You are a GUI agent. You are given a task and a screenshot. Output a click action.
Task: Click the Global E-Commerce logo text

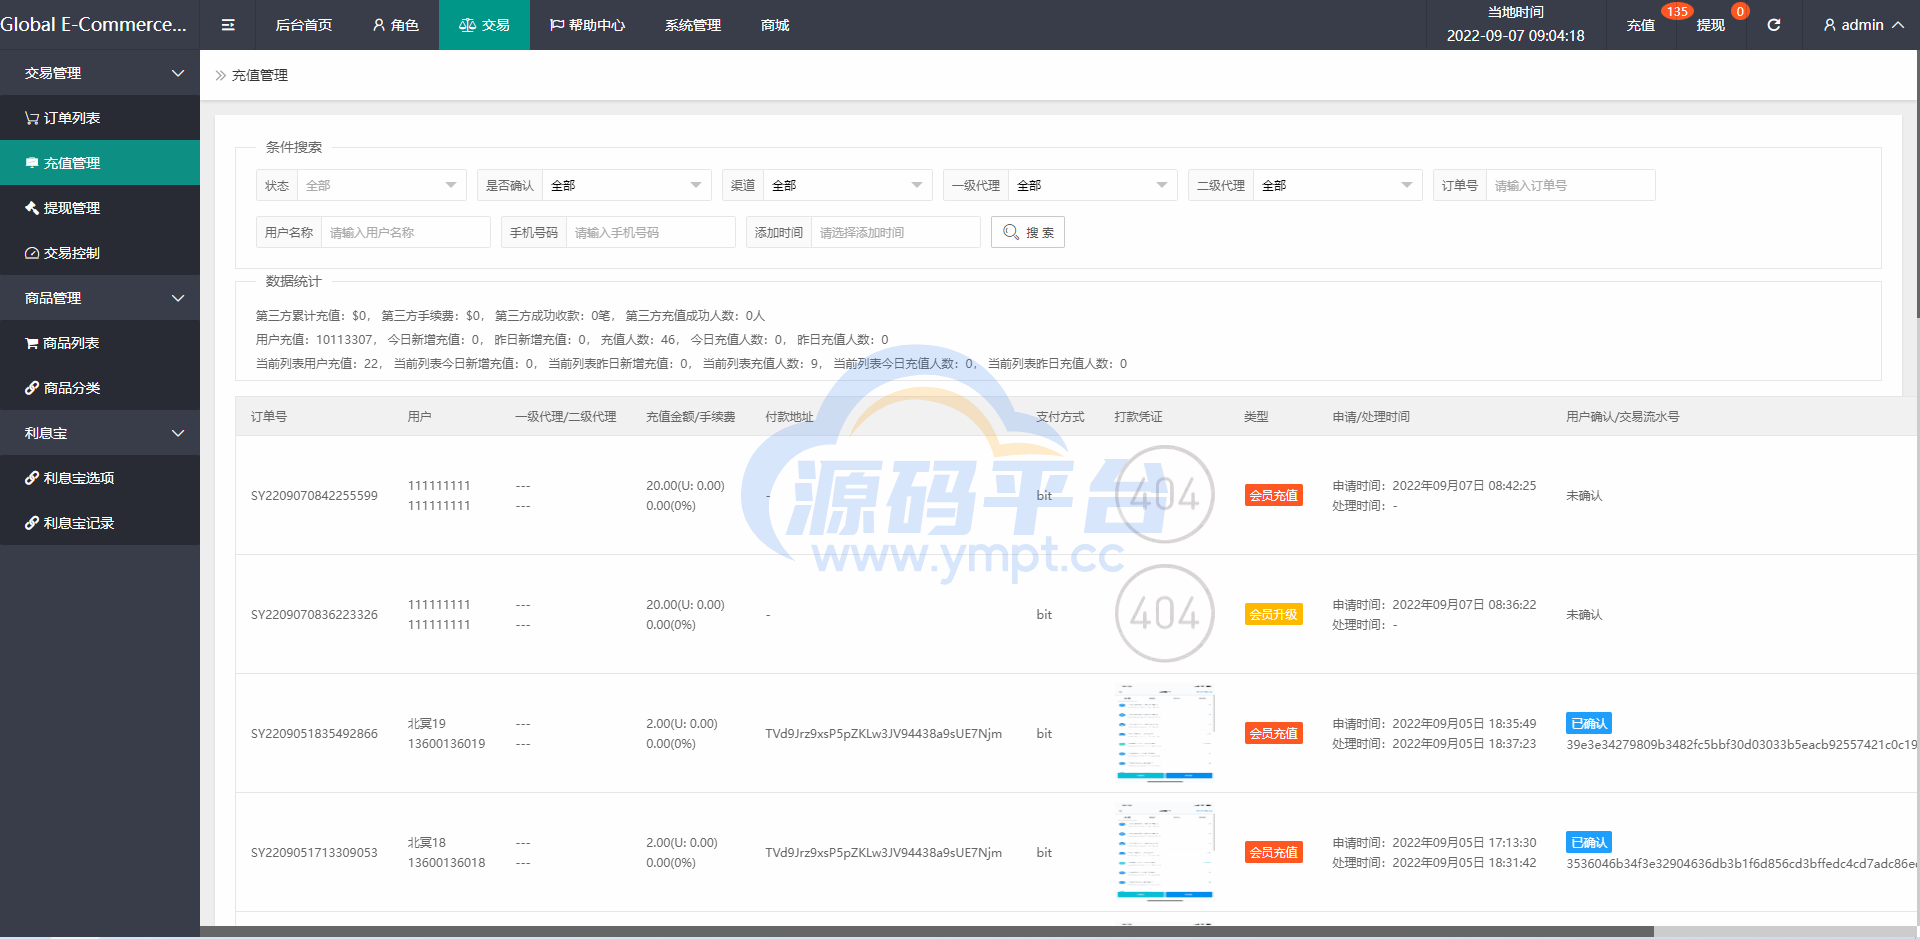coord(94,24)
